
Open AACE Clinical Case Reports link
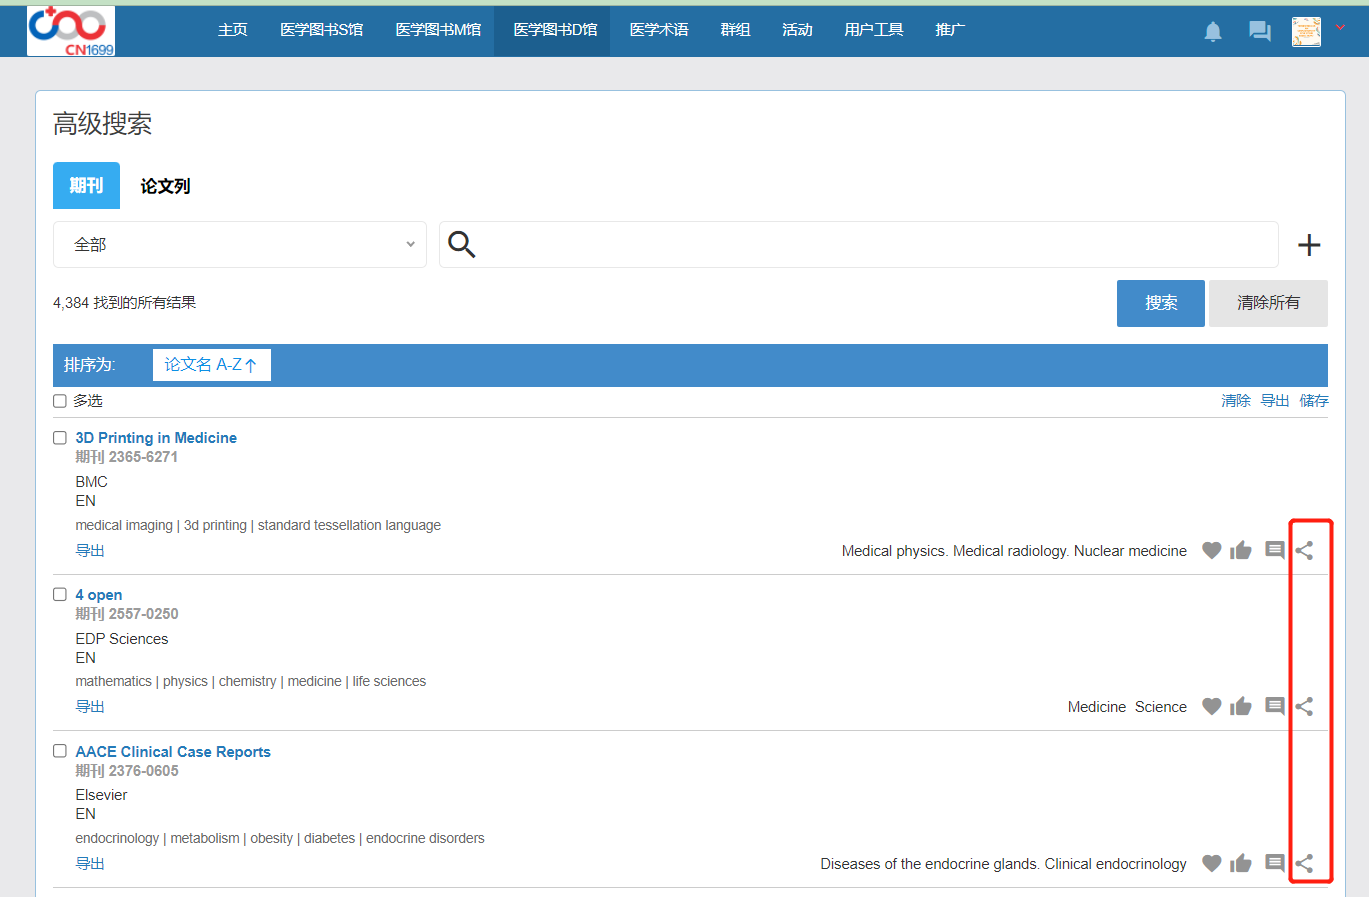click(173, 752)
